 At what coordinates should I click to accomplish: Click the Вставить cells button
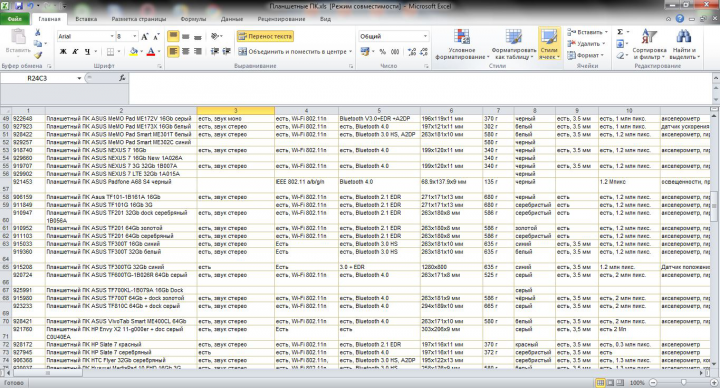coord(587,32)
